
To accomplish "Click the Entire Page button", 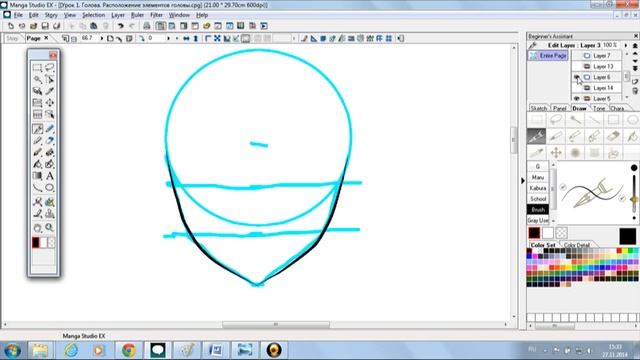I will click(548, 56).
